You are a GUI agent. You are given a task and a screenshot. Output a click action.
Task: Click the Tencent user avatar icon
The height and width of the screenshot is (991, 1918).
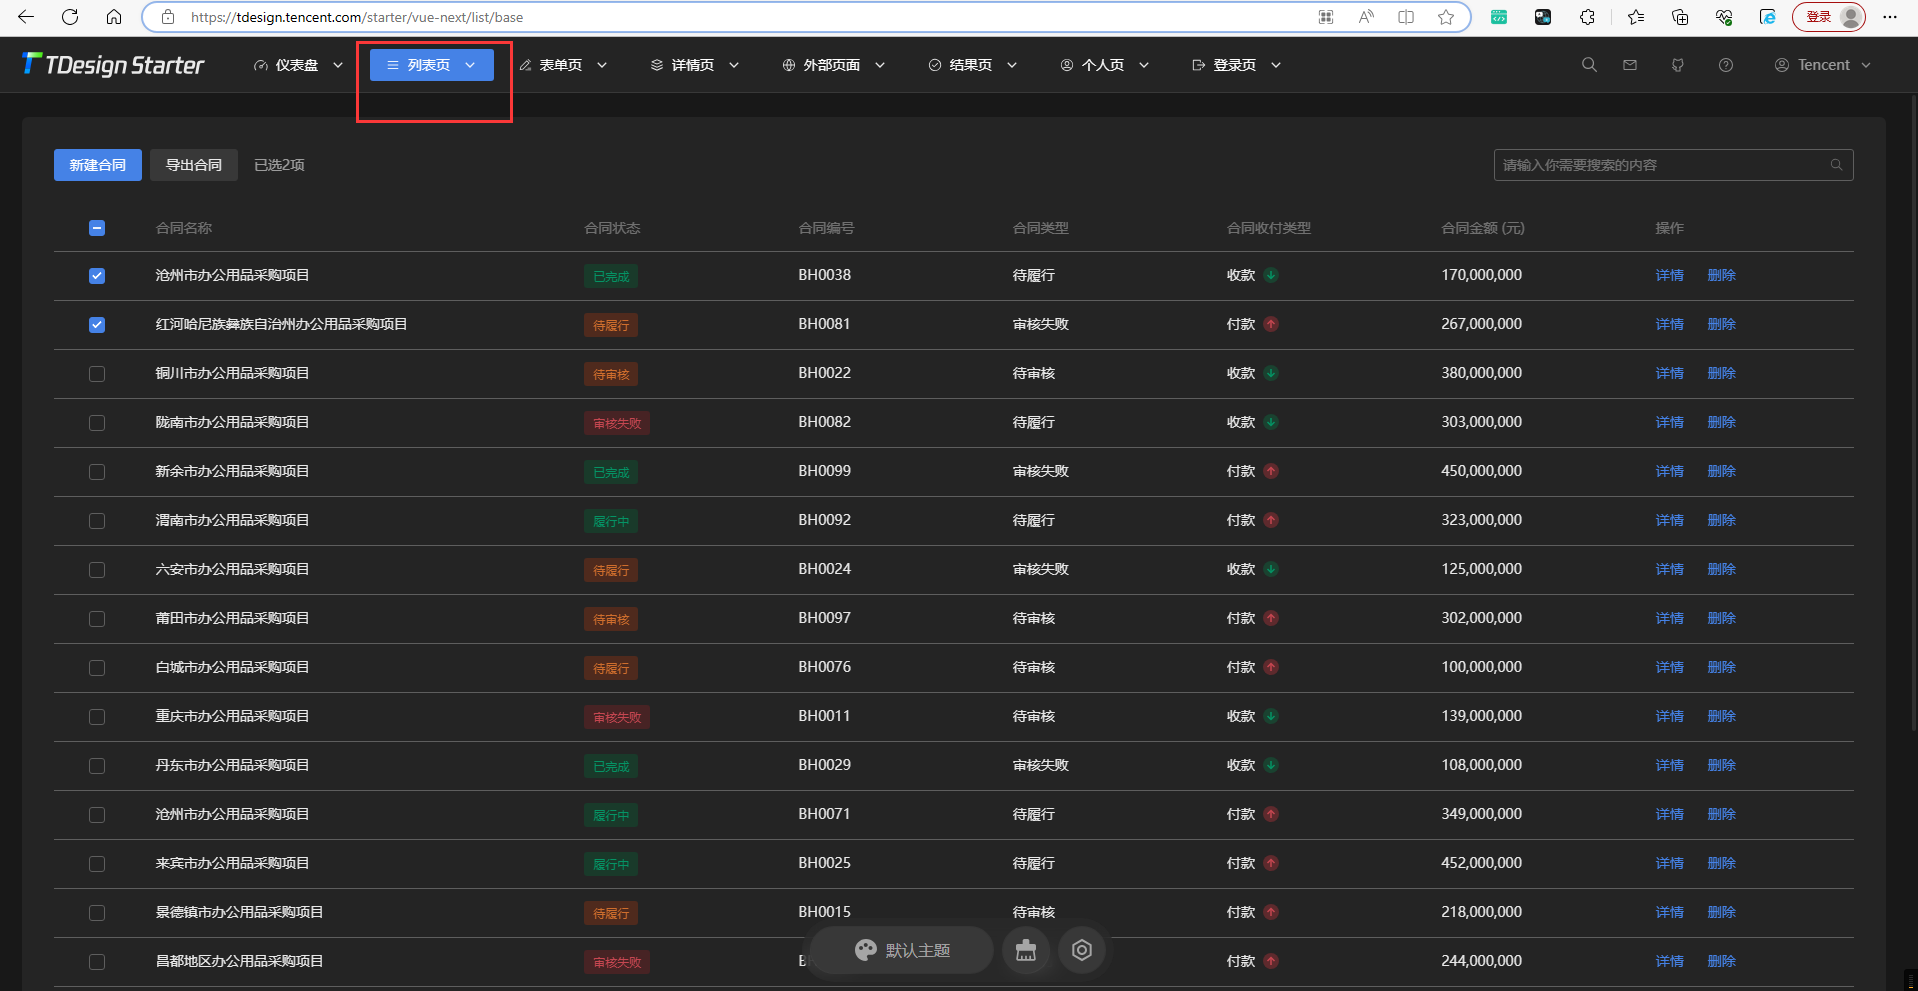tap(1781, 64)
